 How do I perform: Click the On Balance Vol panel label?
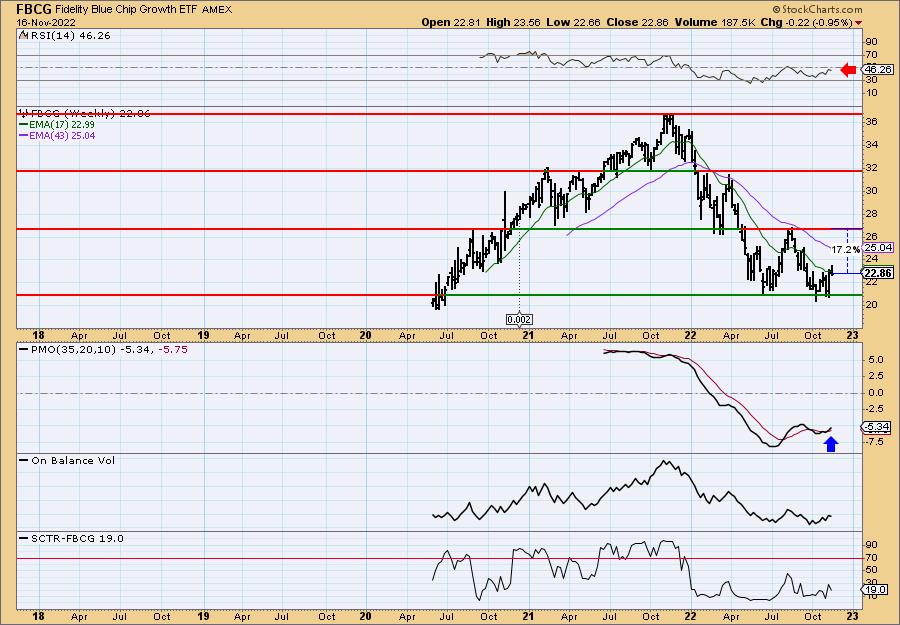pos(67,460)
